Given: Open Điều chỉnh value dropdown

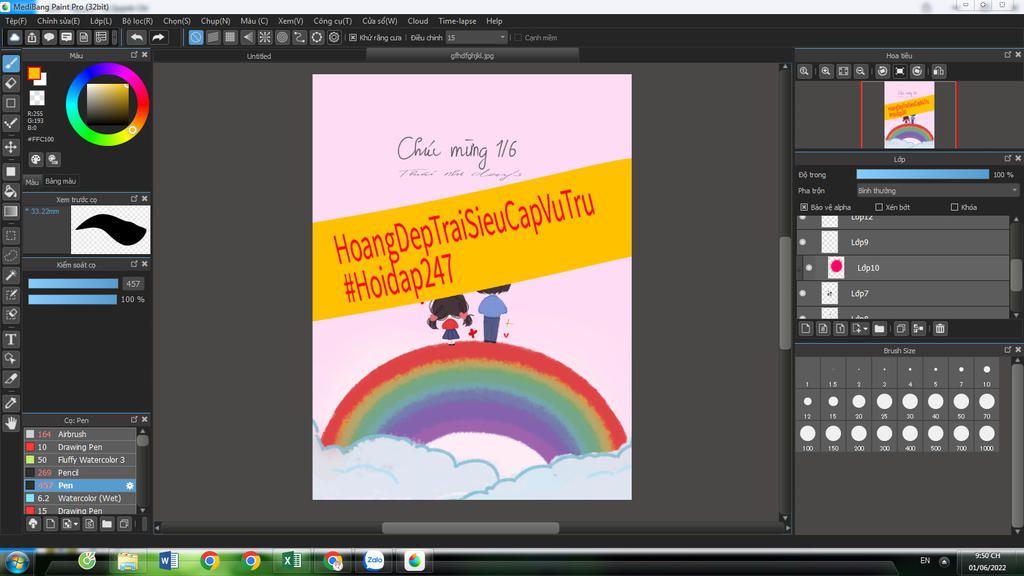Looking at the screenshot, I should point(476,37).
